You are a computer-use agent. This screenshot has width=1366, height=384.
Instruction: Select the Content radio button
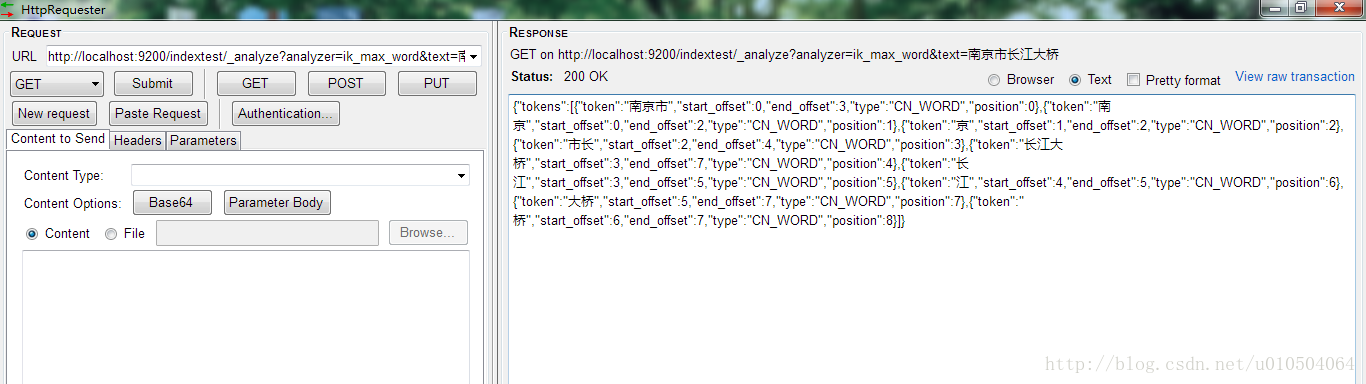pyautogui.click(x=32, y=234)
